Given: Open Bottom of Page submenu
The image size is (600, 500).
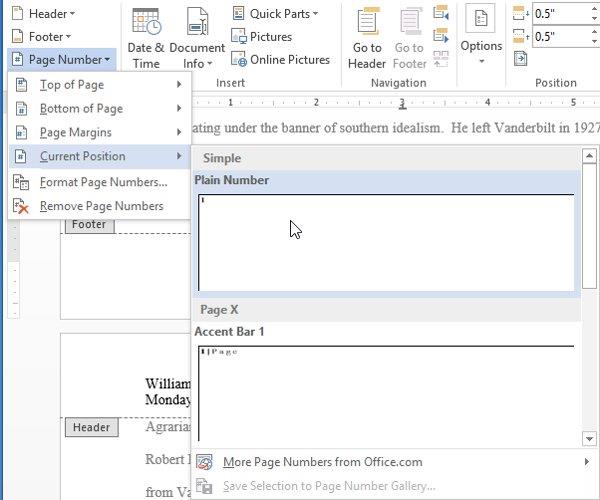Looking at the screenshot, I should click(x=99, y=109).
